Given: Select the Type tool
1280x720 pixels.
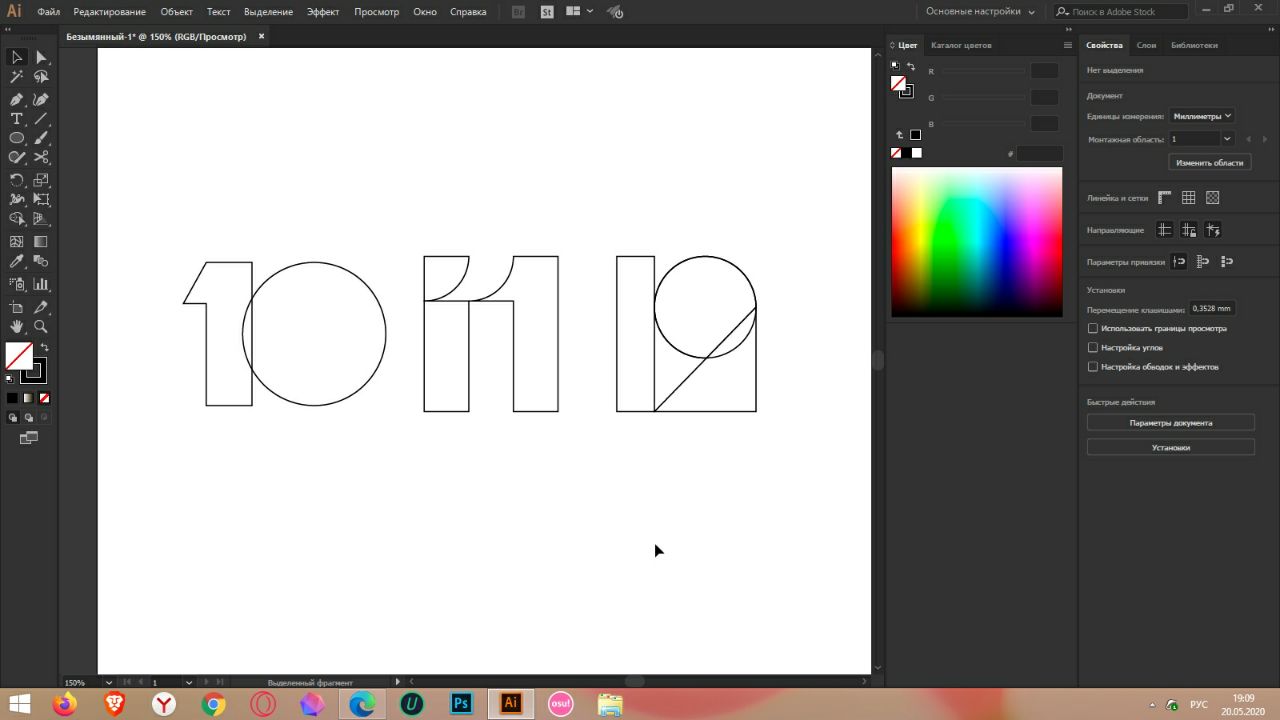Looking at the screenshot, I should tap(17, 119).
